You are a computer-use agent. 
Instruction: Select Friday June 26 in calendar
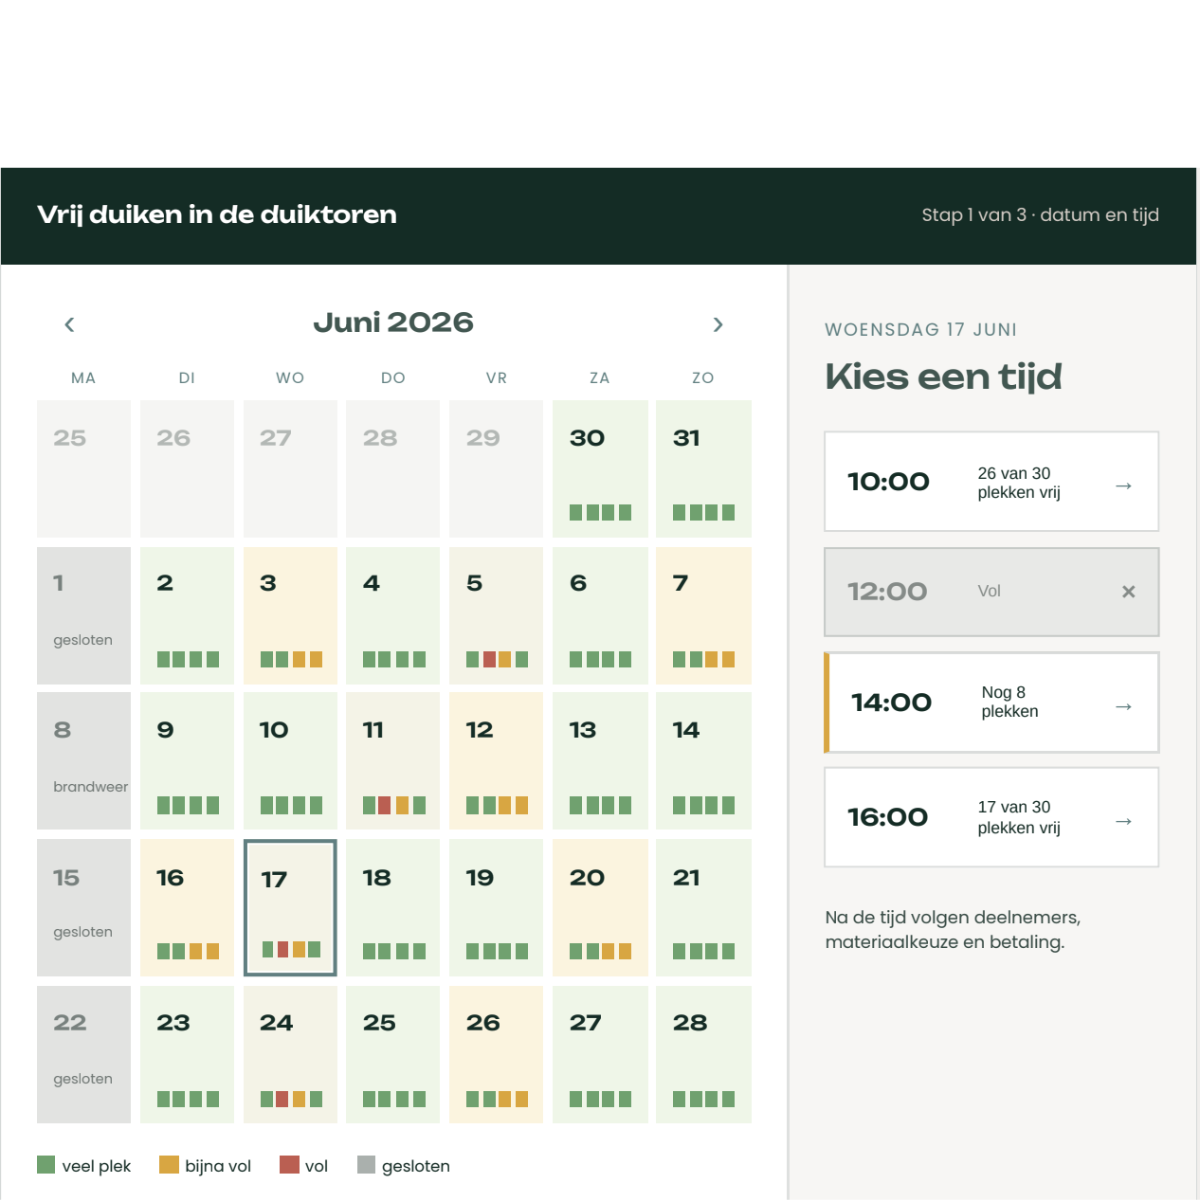coord(496,1054)
